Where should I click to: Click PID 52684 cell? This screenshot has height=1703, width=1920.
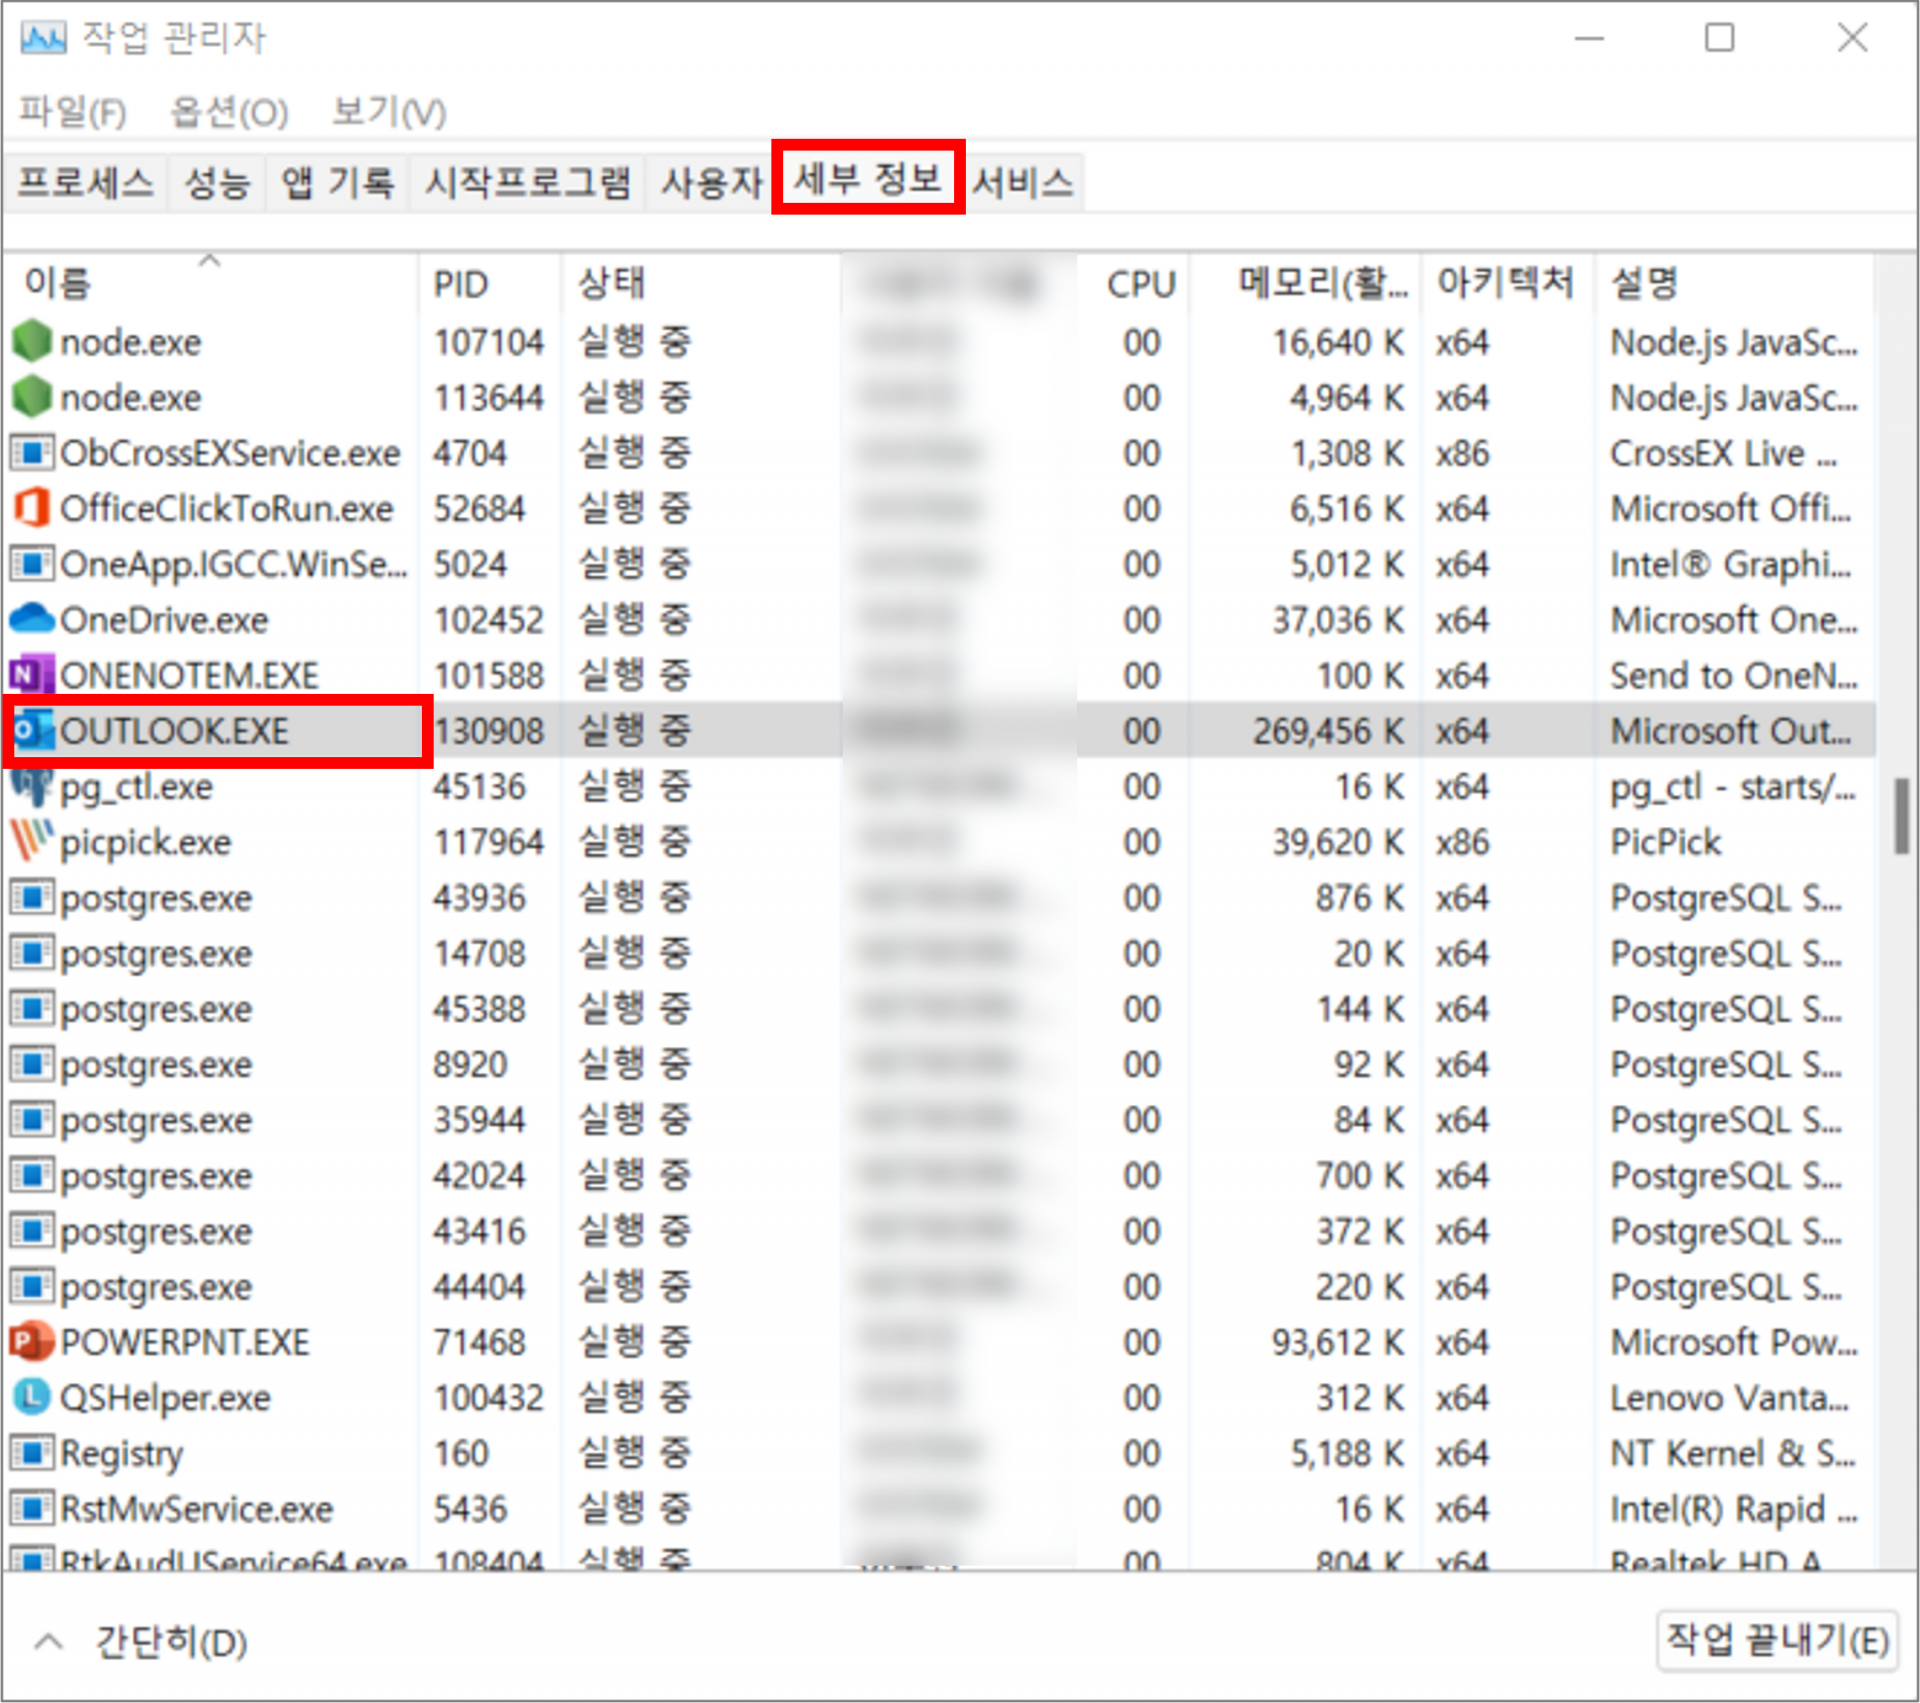pyautogui.click(x=479, y=509)
